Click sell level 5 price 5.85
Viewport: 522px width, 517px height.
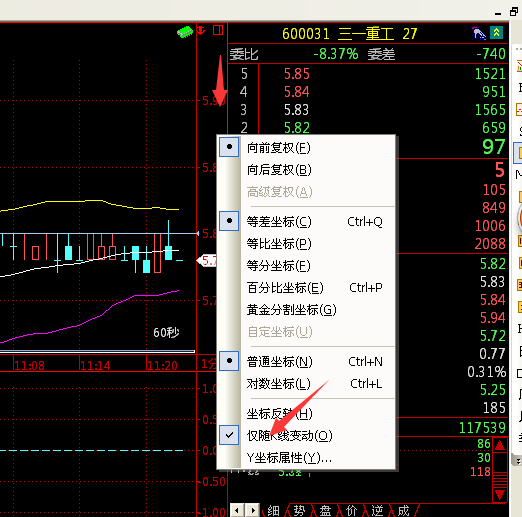pos(297,74)
